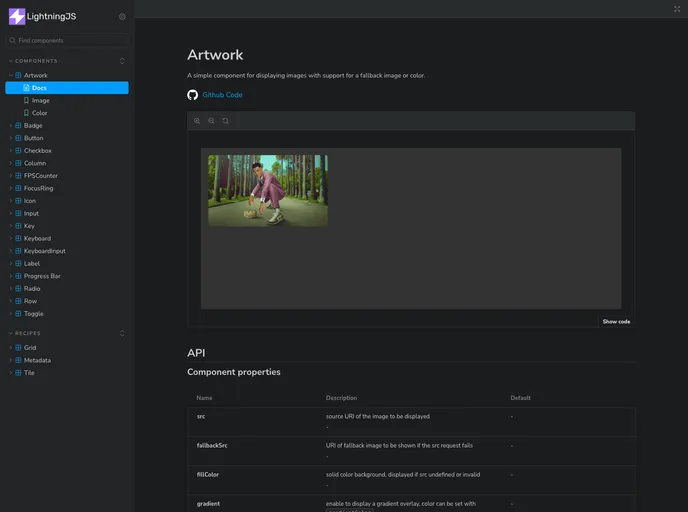This screenshot has width=688, height=512.
Task: Click the Toggle component grid icon
Action: pyautogui.click(x=18, y=314)
